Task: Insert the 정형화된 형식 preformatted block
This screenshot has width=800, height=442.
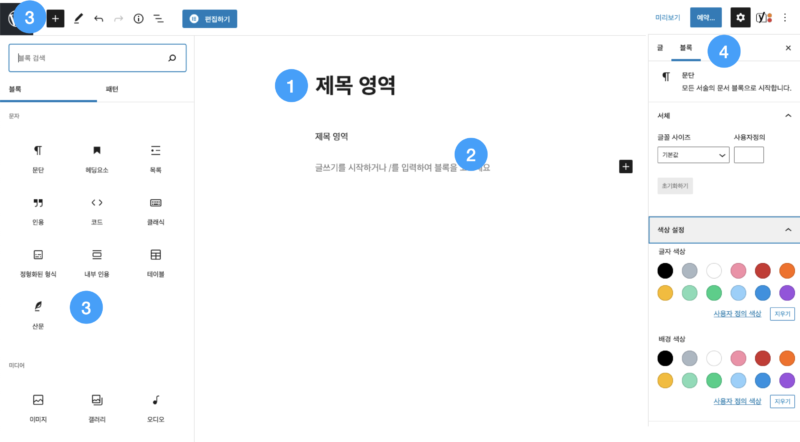Action: (38, 263)
